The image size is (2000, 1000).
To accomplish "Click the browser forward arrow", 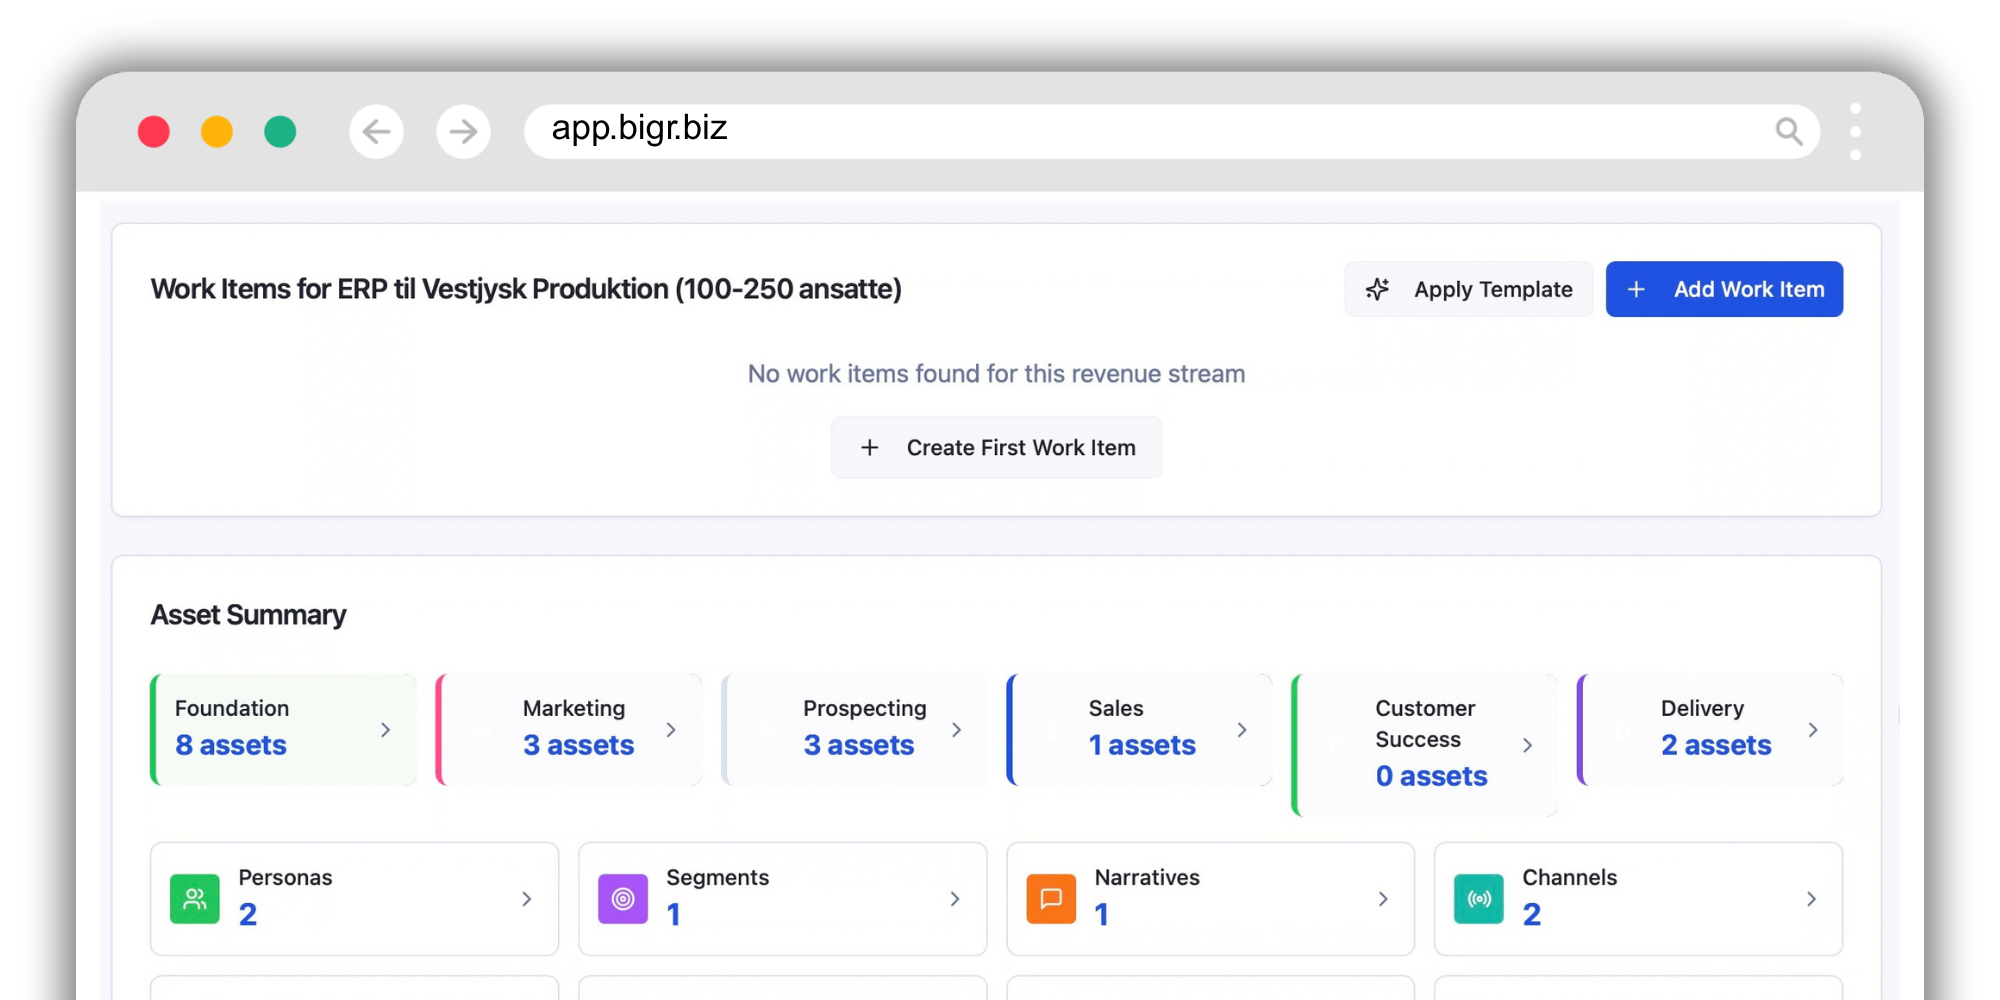I will (463, 131).
